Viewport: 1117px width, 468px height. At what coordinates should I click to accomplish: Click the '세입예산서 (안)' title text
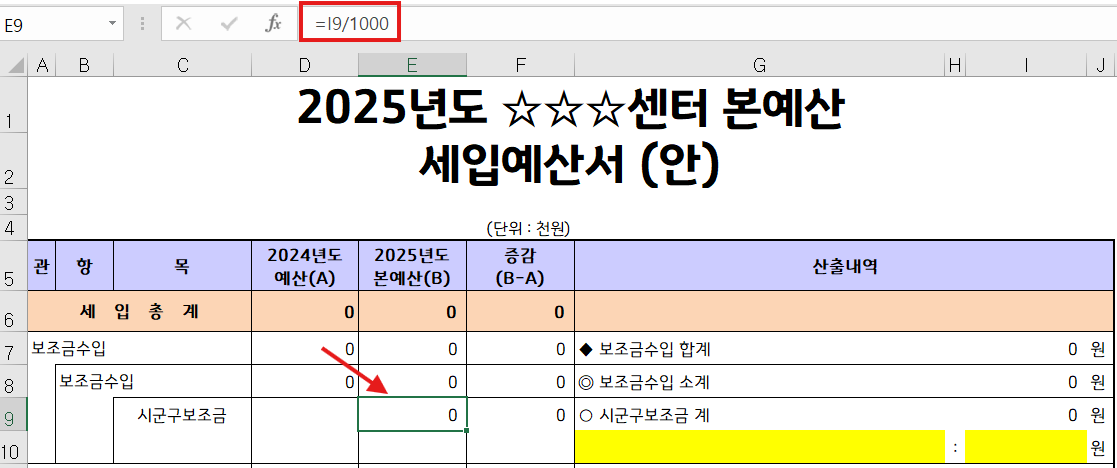coord(571,165)
